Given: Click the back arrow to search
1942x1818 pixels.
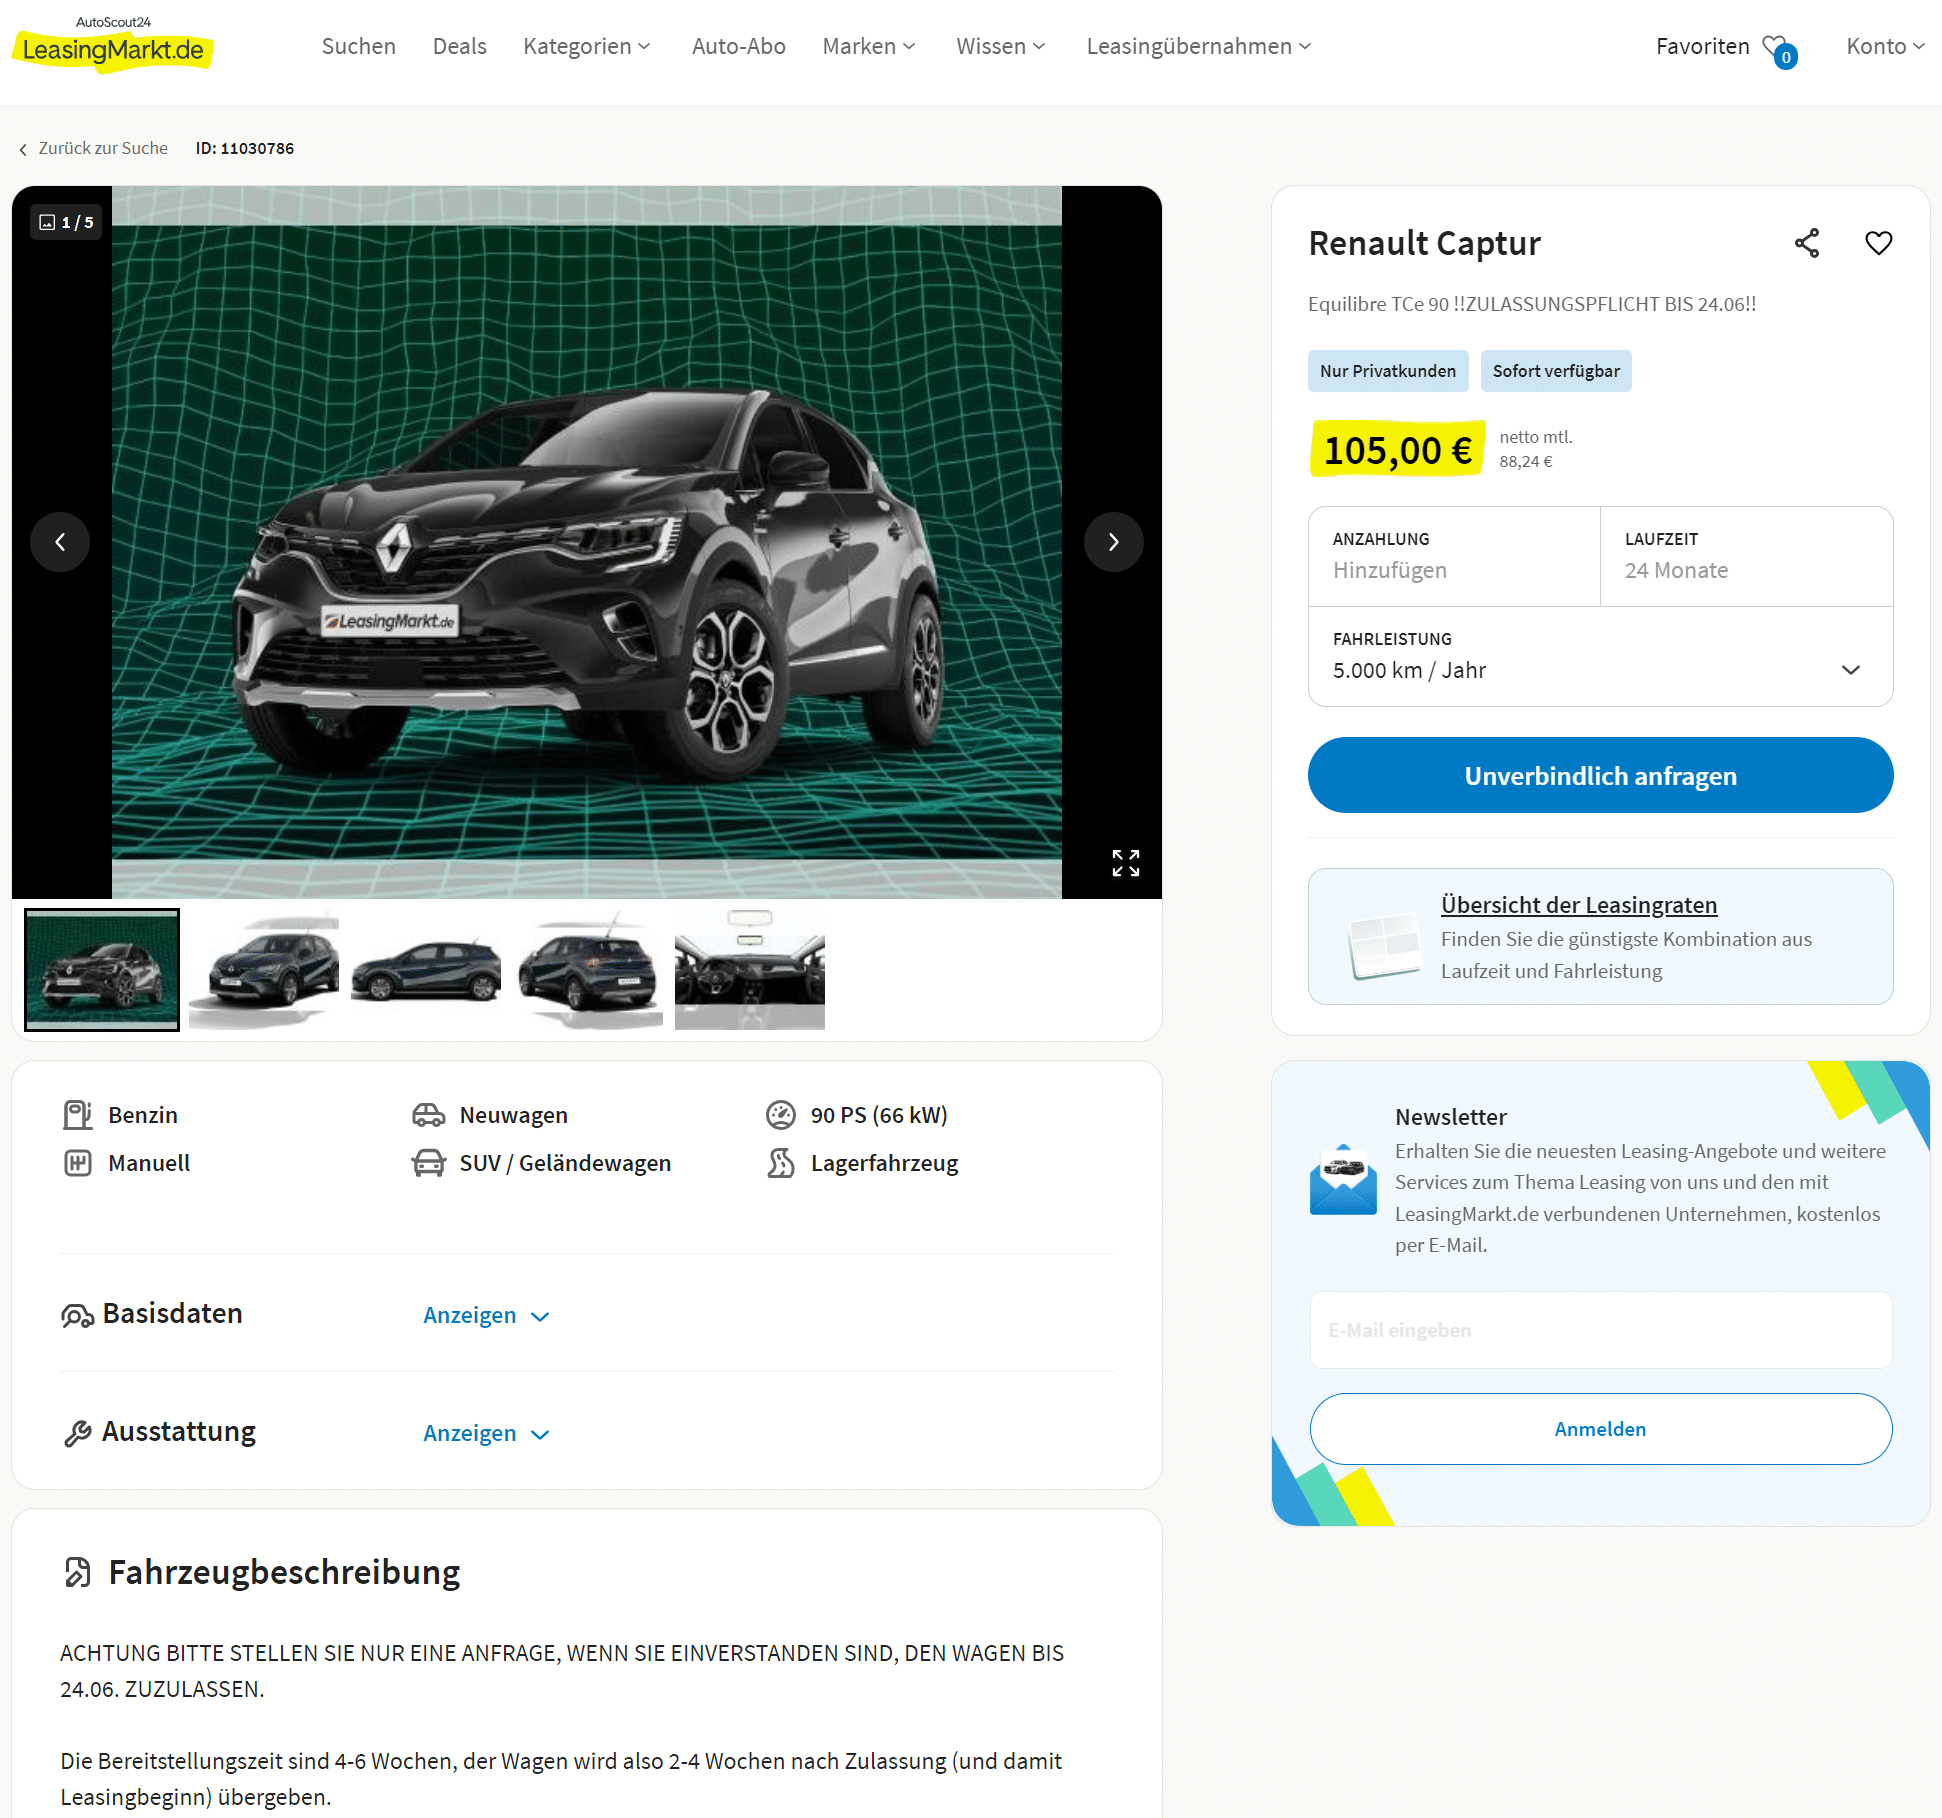Looking at the screenshot, I should click(23, 149).
